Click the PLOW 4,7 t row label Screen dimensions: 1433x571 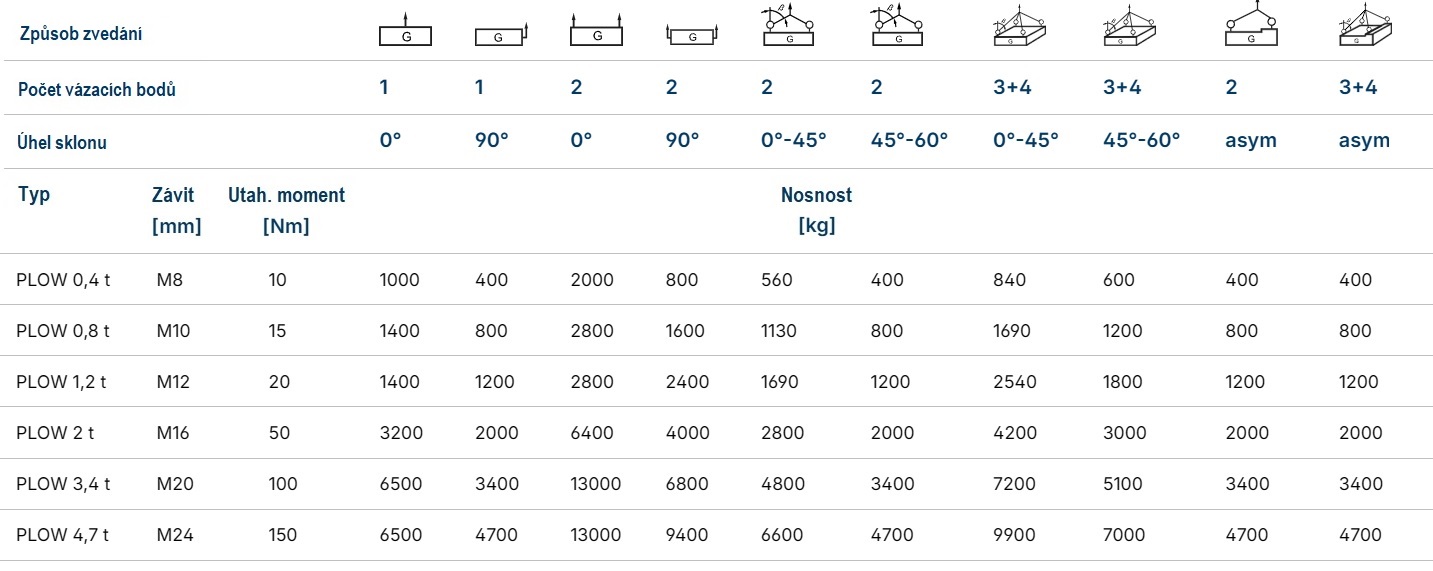pyautogui.click(x=63, y=535)
